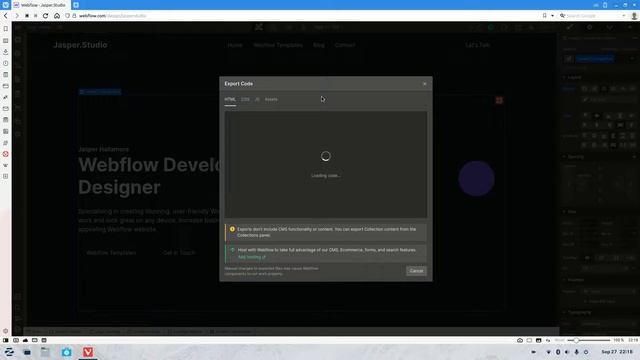640x360 pixels.
Task: Open the user profile avatar
Action: coord(634,16)
